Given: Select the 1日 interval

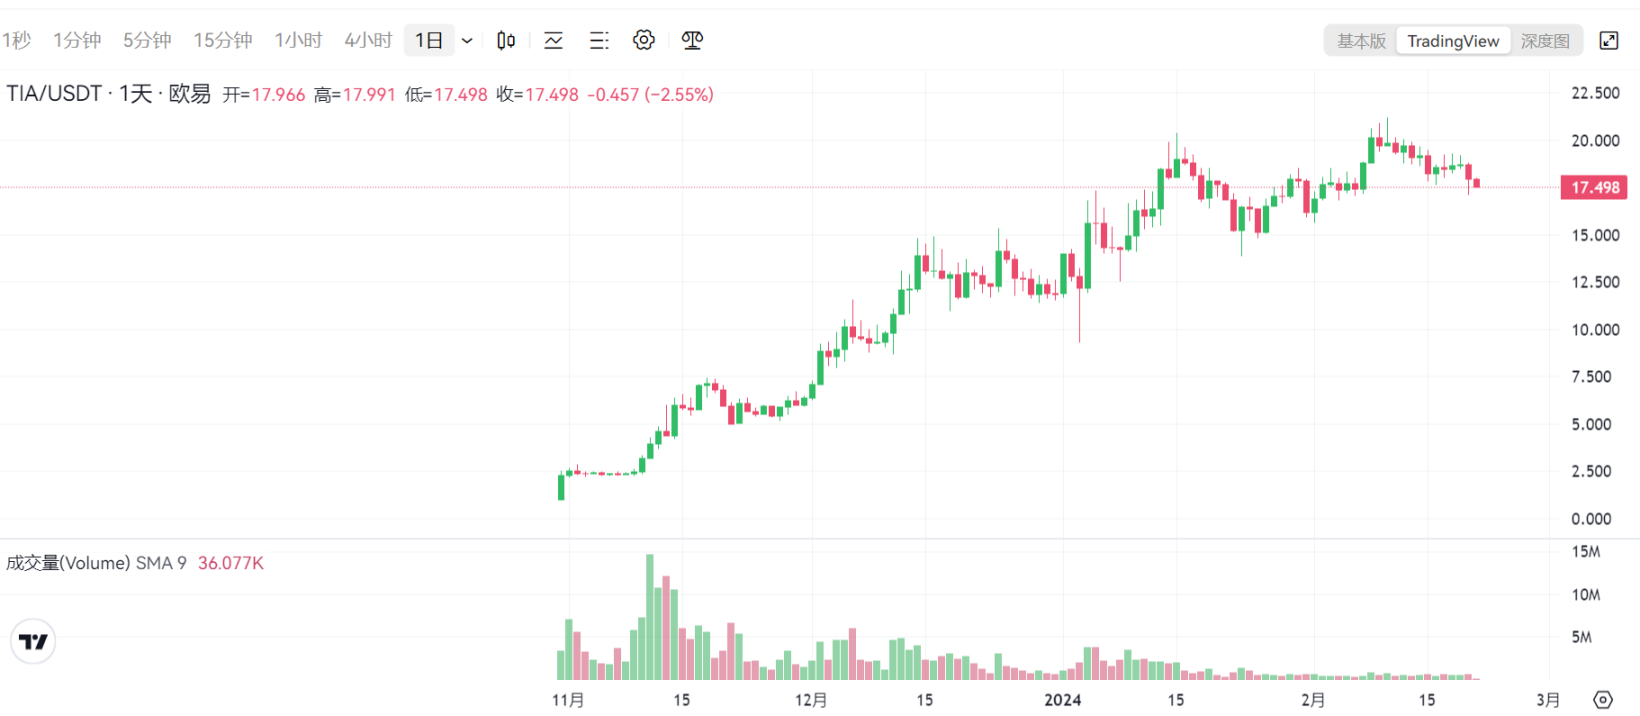Looking at the screenshot, I should tap(429, 40).
